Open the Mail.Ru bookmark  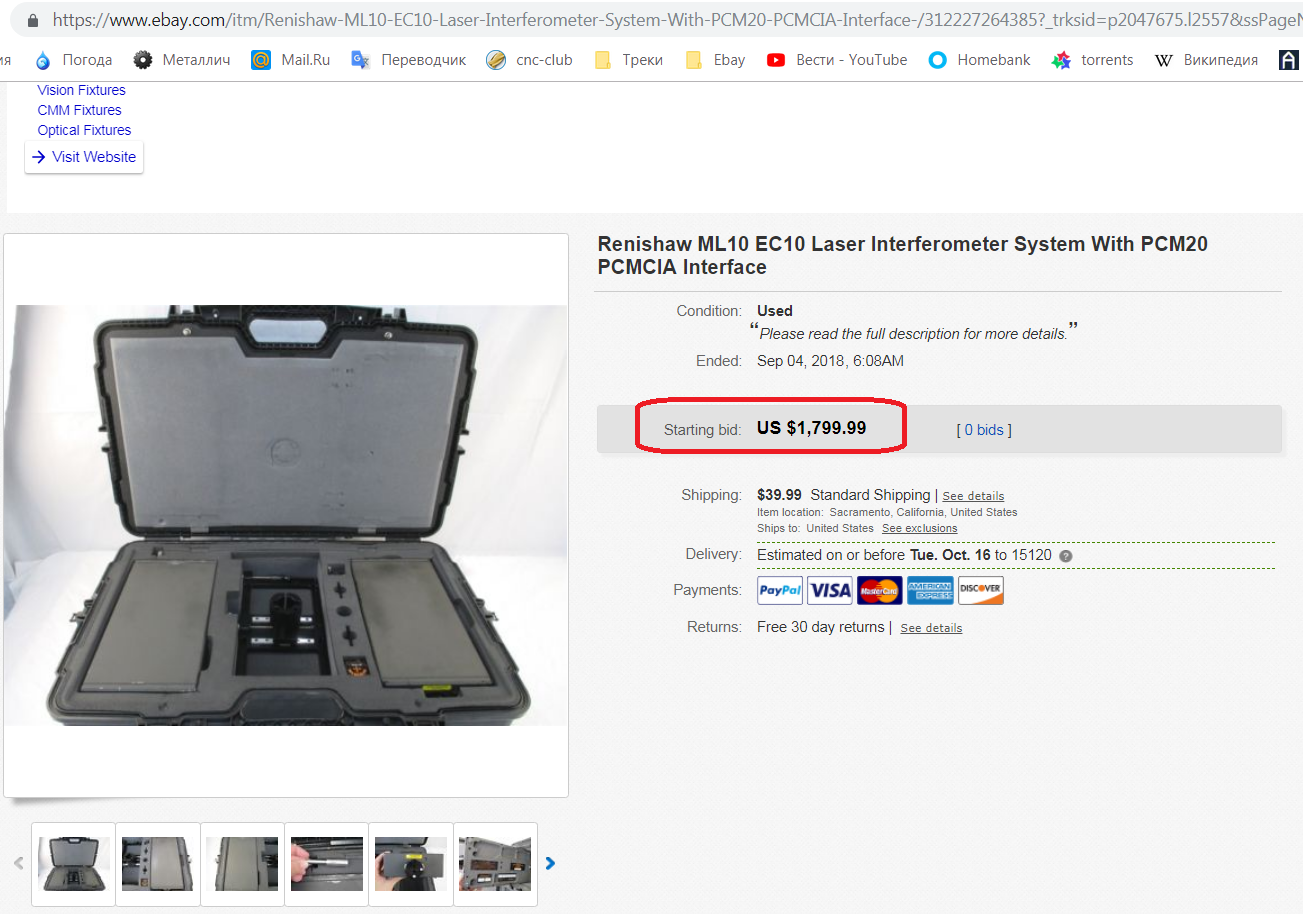pyautogui.click(x=290, y=60)
